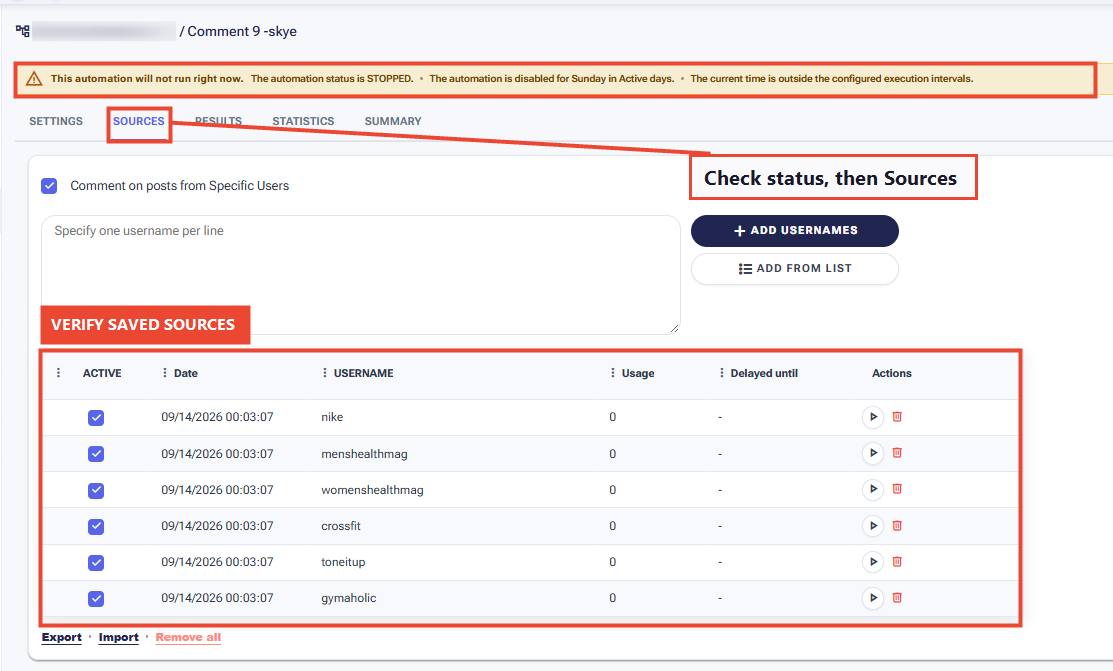The height and width of the screenshot is (671, 1113).
Task: Run the menshealthmag source play icon
Action: [873, 453]
